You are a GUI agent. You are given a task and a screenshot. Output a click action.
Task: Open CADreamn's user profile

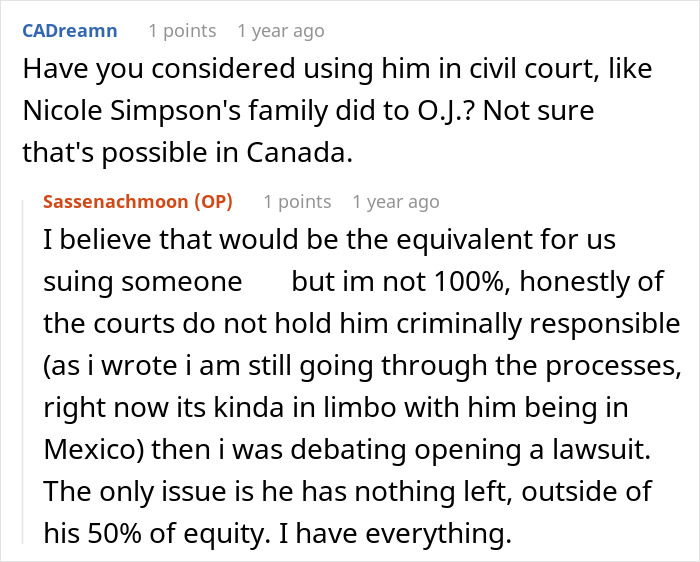[69, 31]
